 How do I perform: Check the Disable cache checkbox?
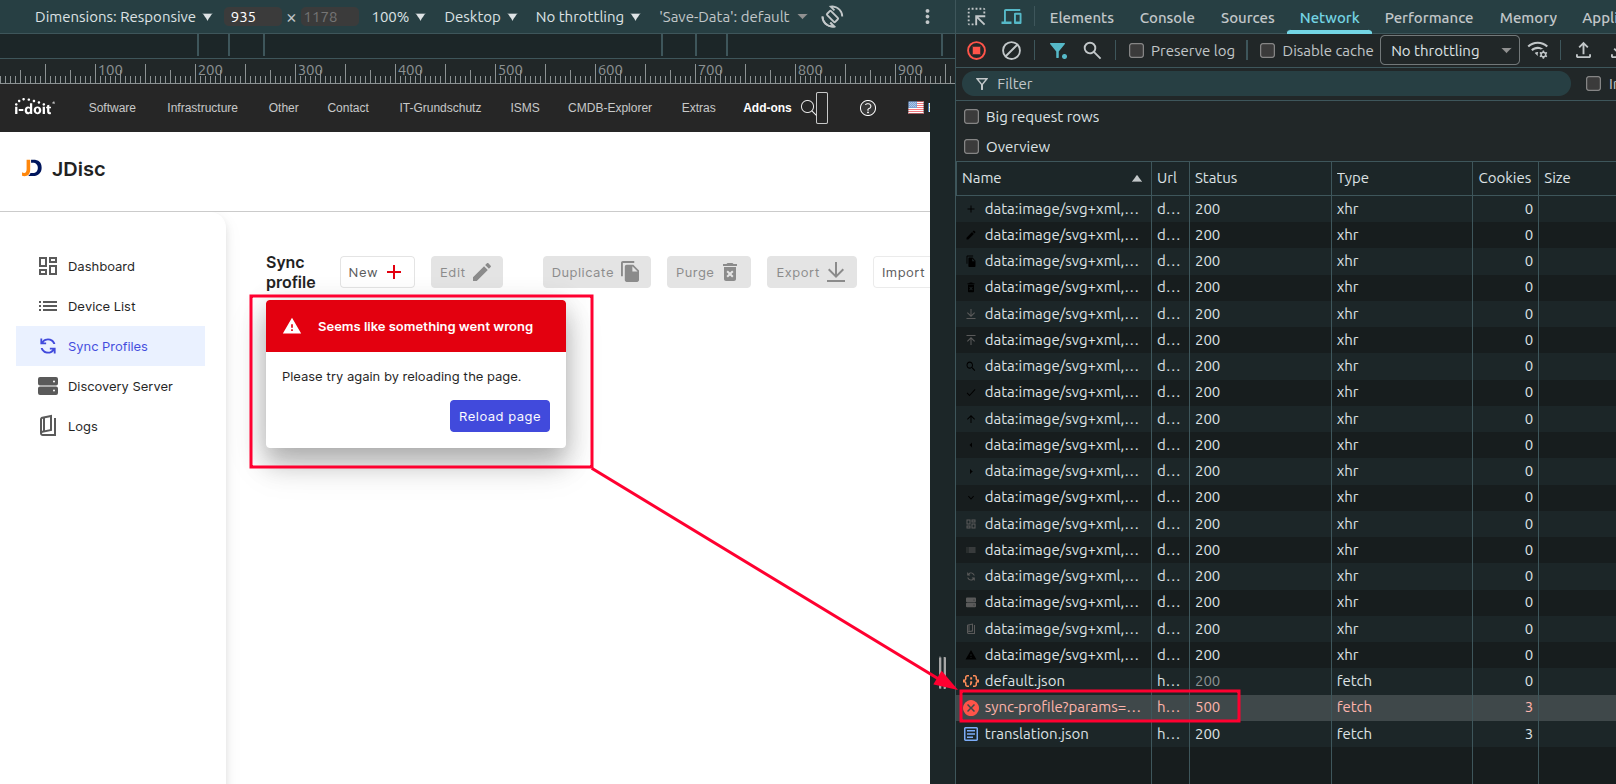click(x=1268, y=51)
